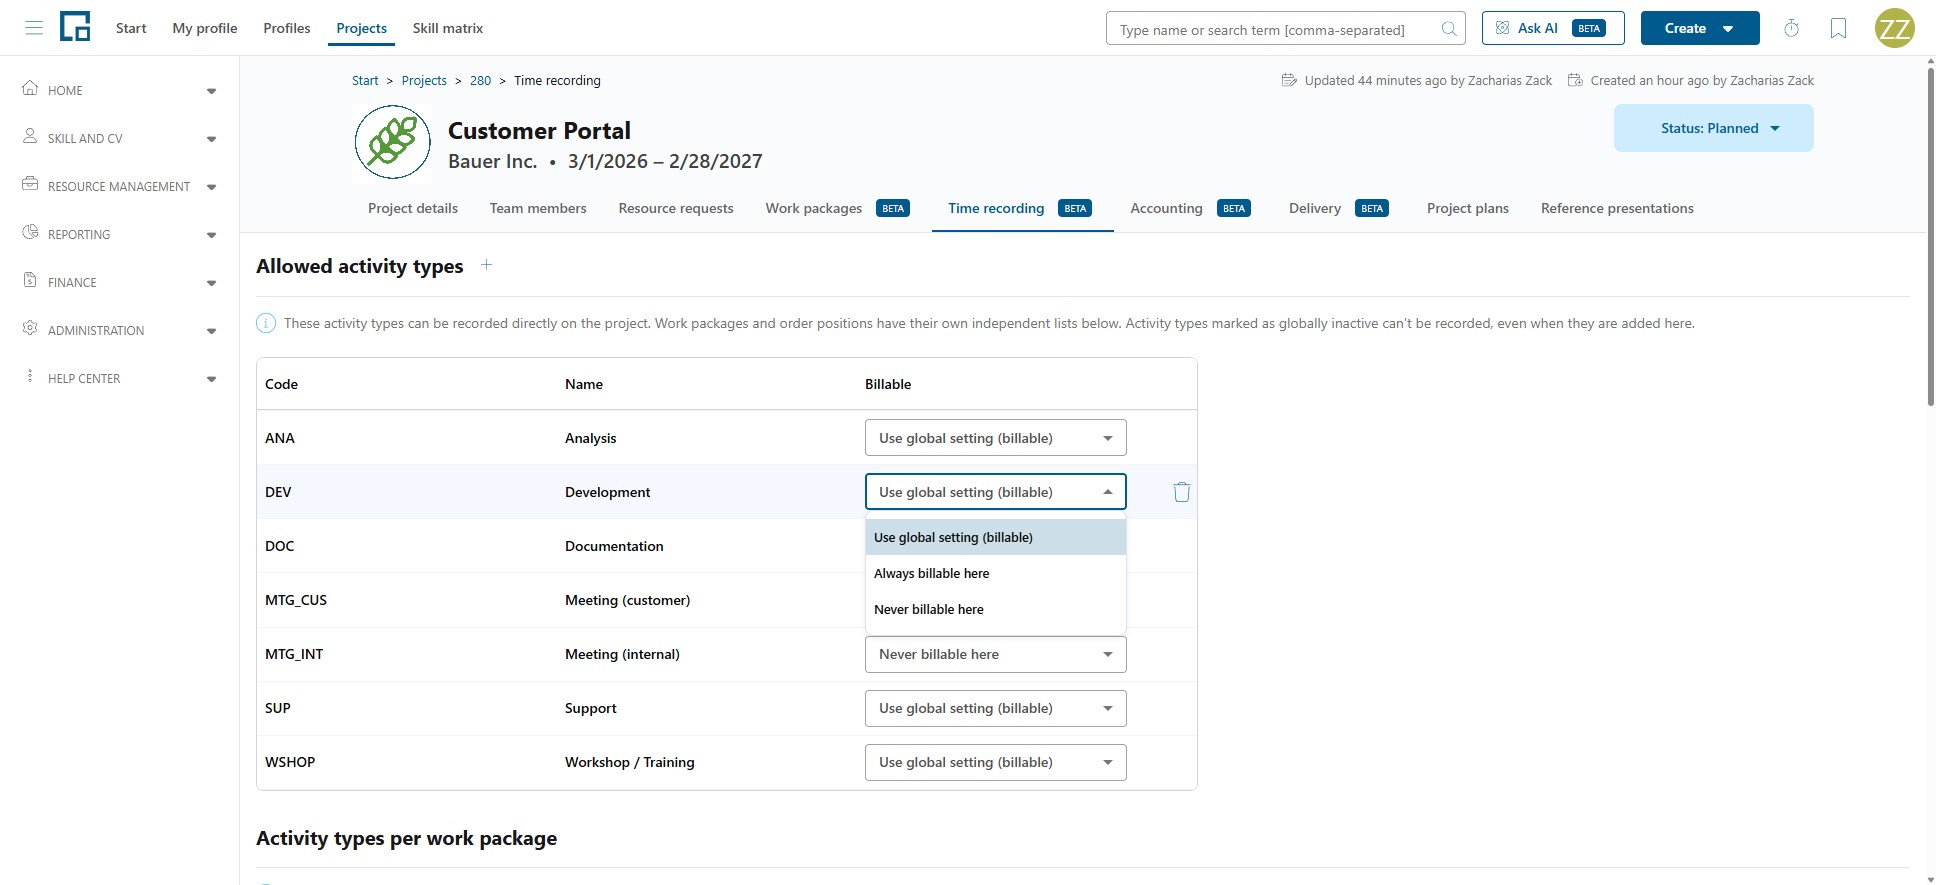Expand the Home sidebar section arrow

(x=211, y=91)
